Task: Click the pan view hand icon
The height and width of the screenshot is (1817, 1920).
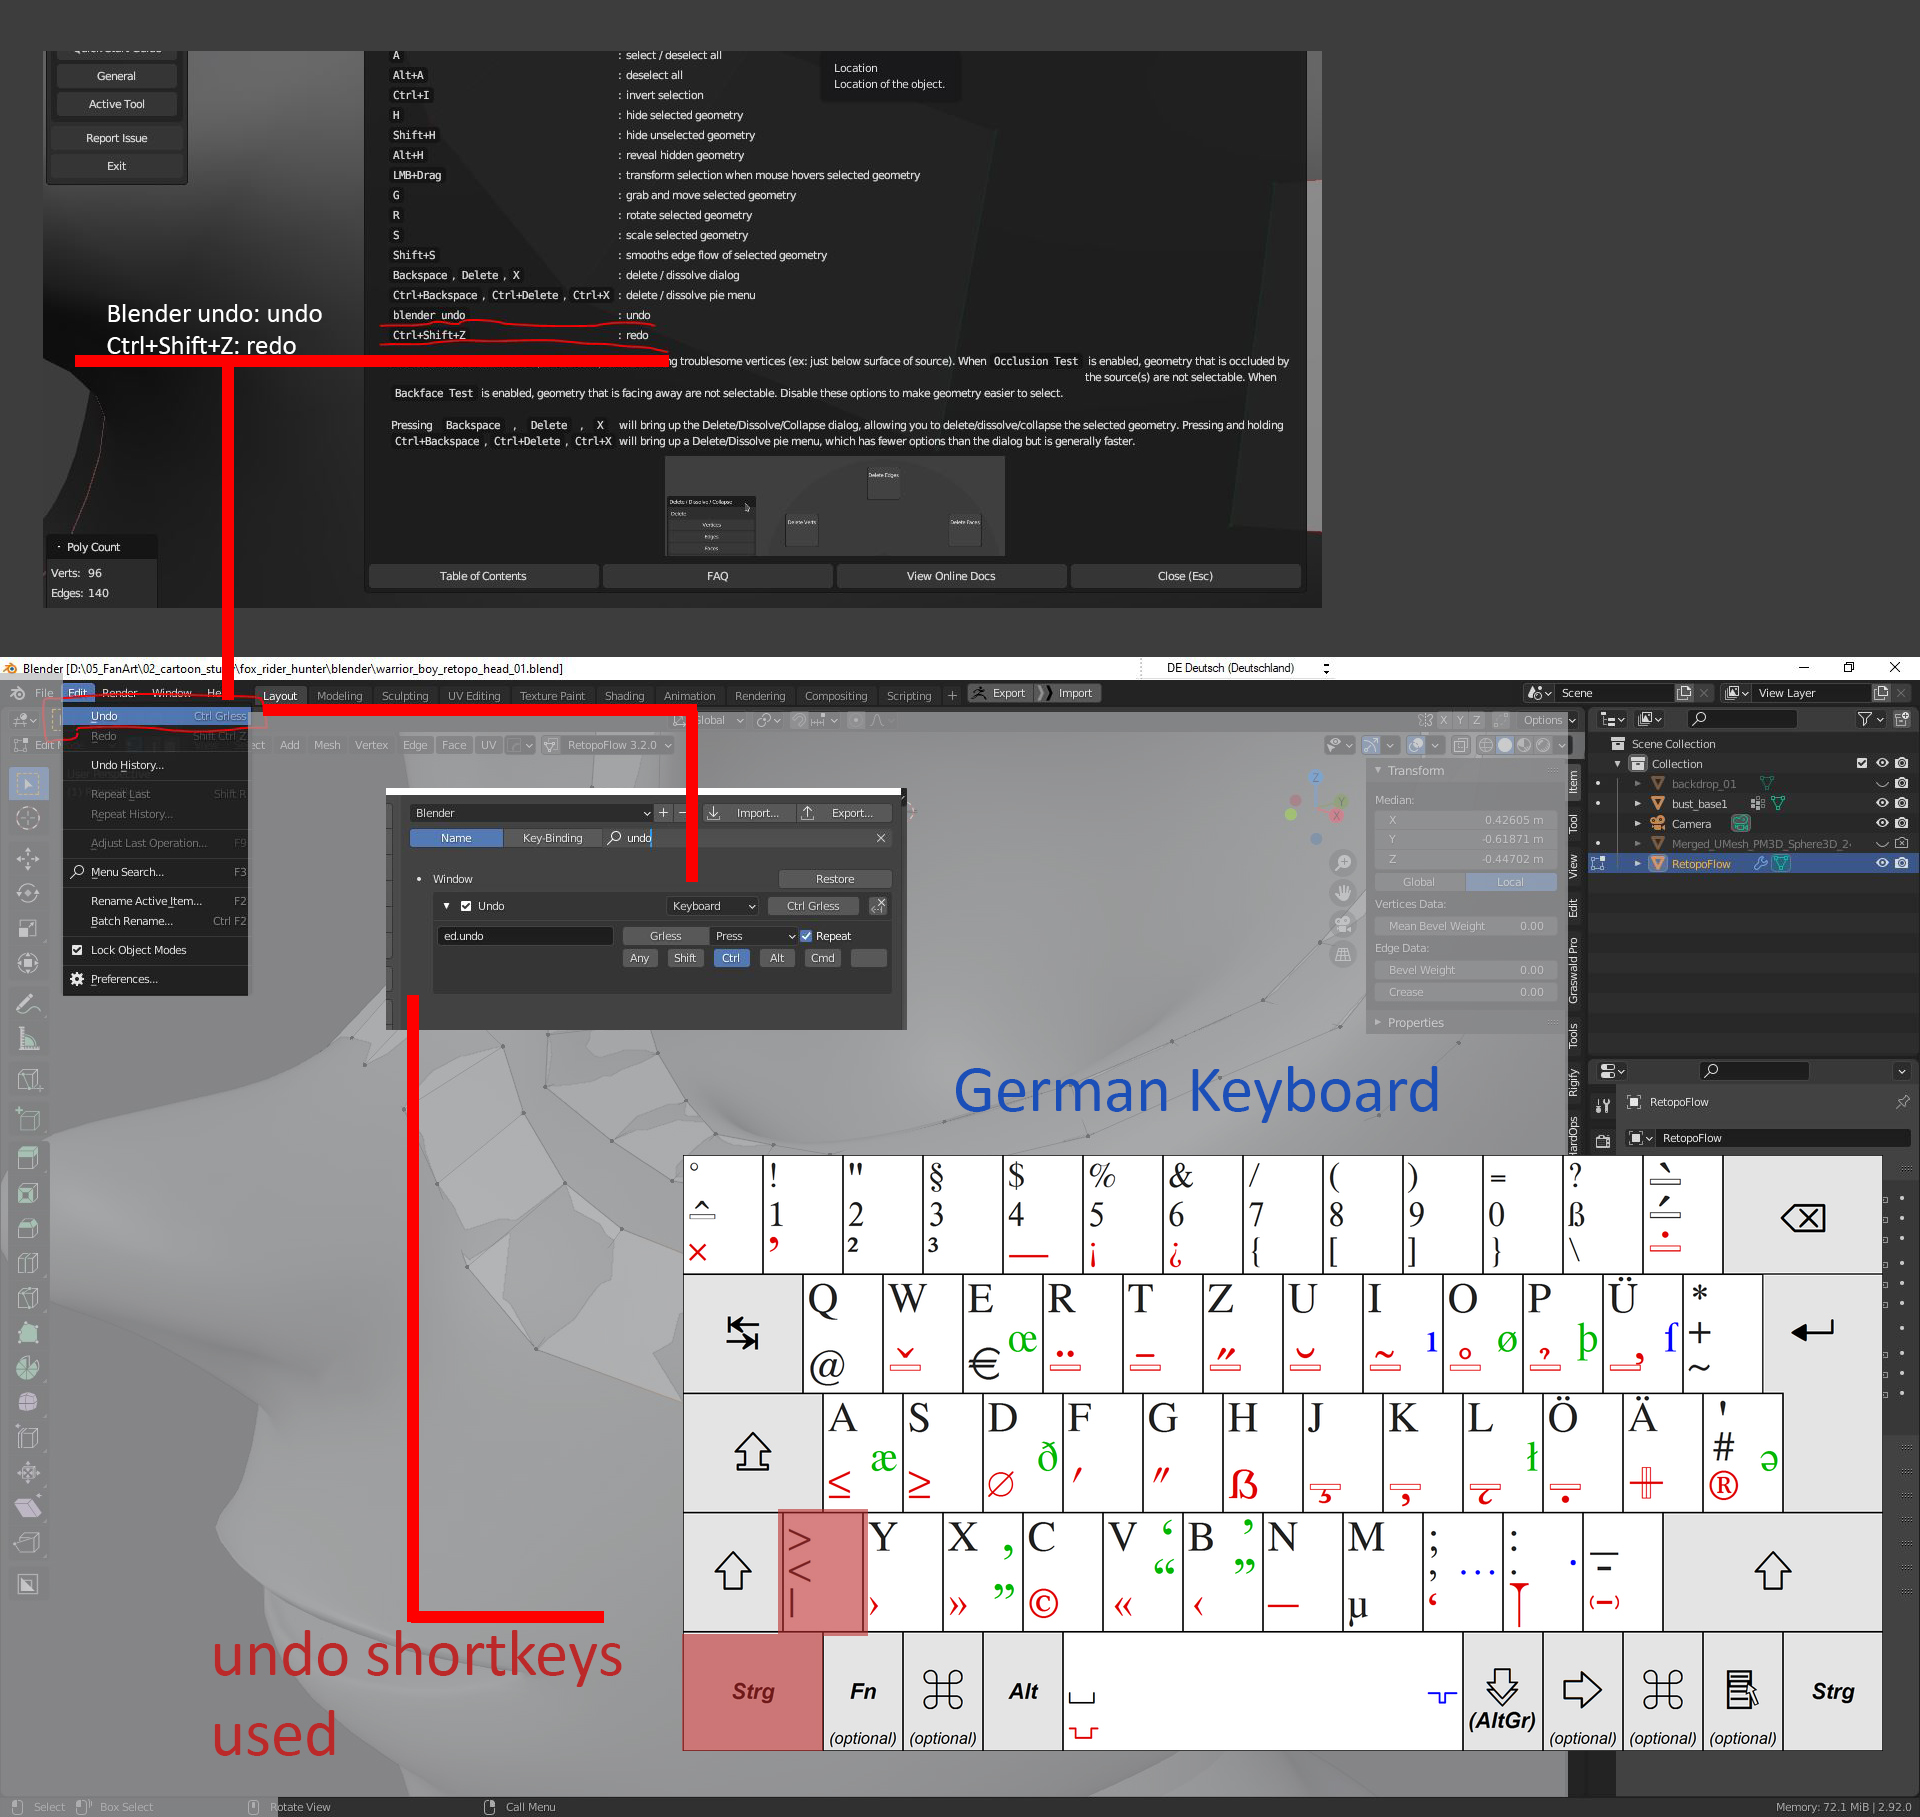Action: pyautogui.click(x=1343, y=893)
